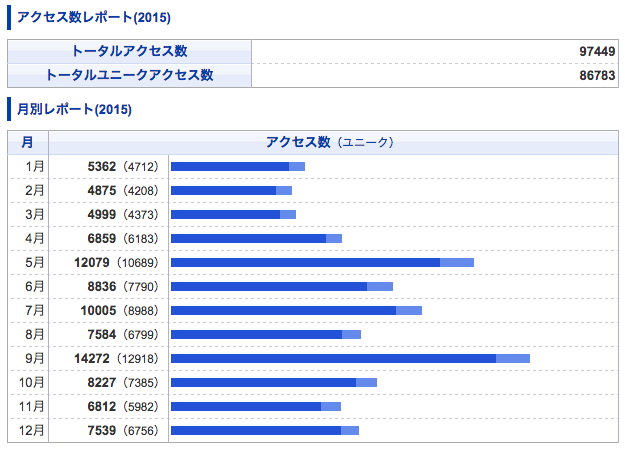
Task: Select the 3月 row label
Action: (34, 215)
